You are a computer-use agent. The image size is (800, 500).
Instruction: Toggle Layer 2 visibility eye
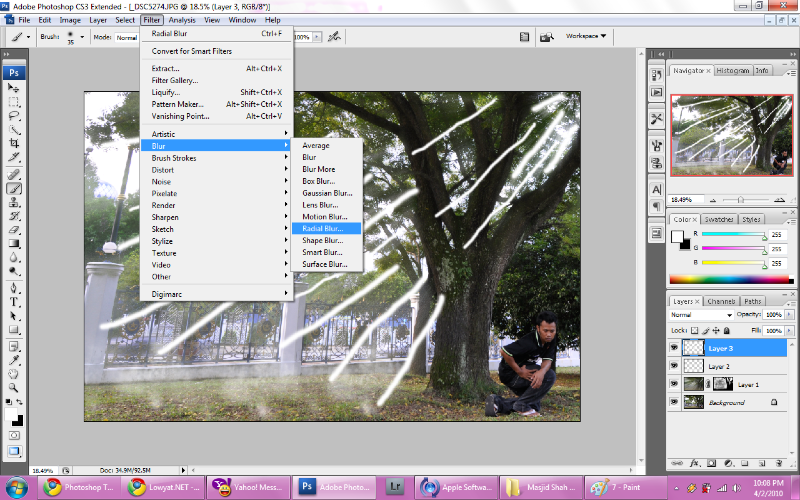pos(674,366)
